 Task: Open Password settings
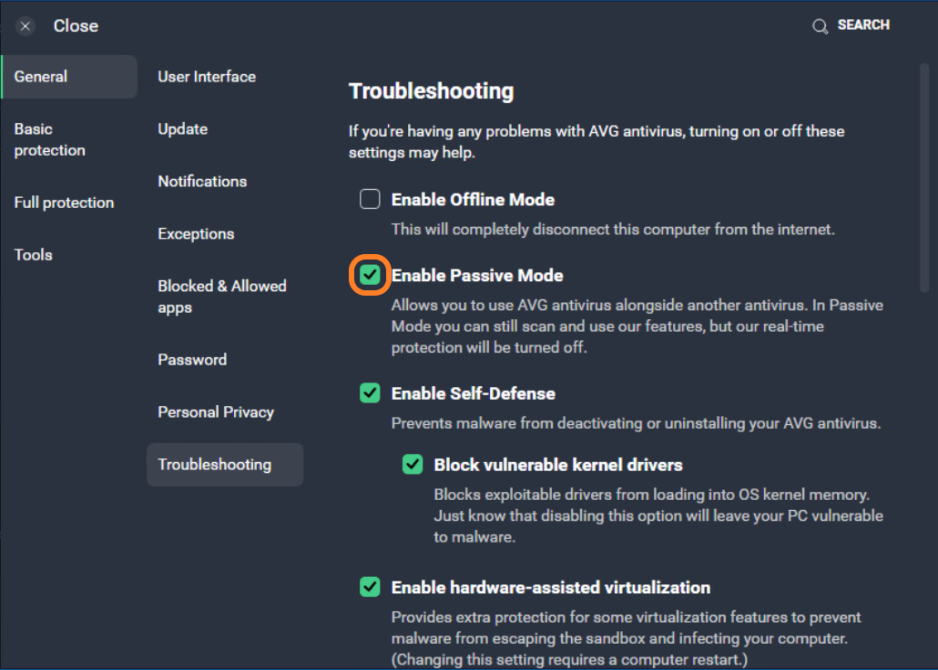192,359
